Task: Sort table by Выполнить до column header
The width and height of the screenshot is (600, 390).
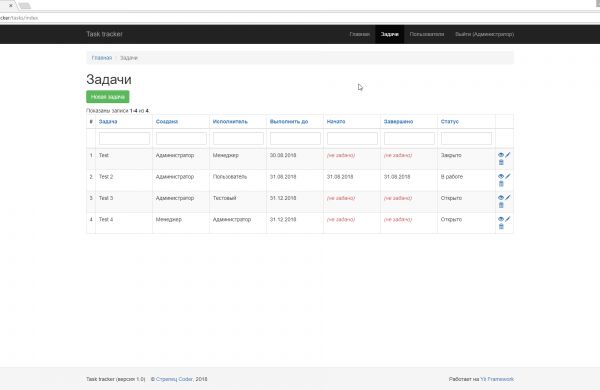Action: (x=289, y=122)
